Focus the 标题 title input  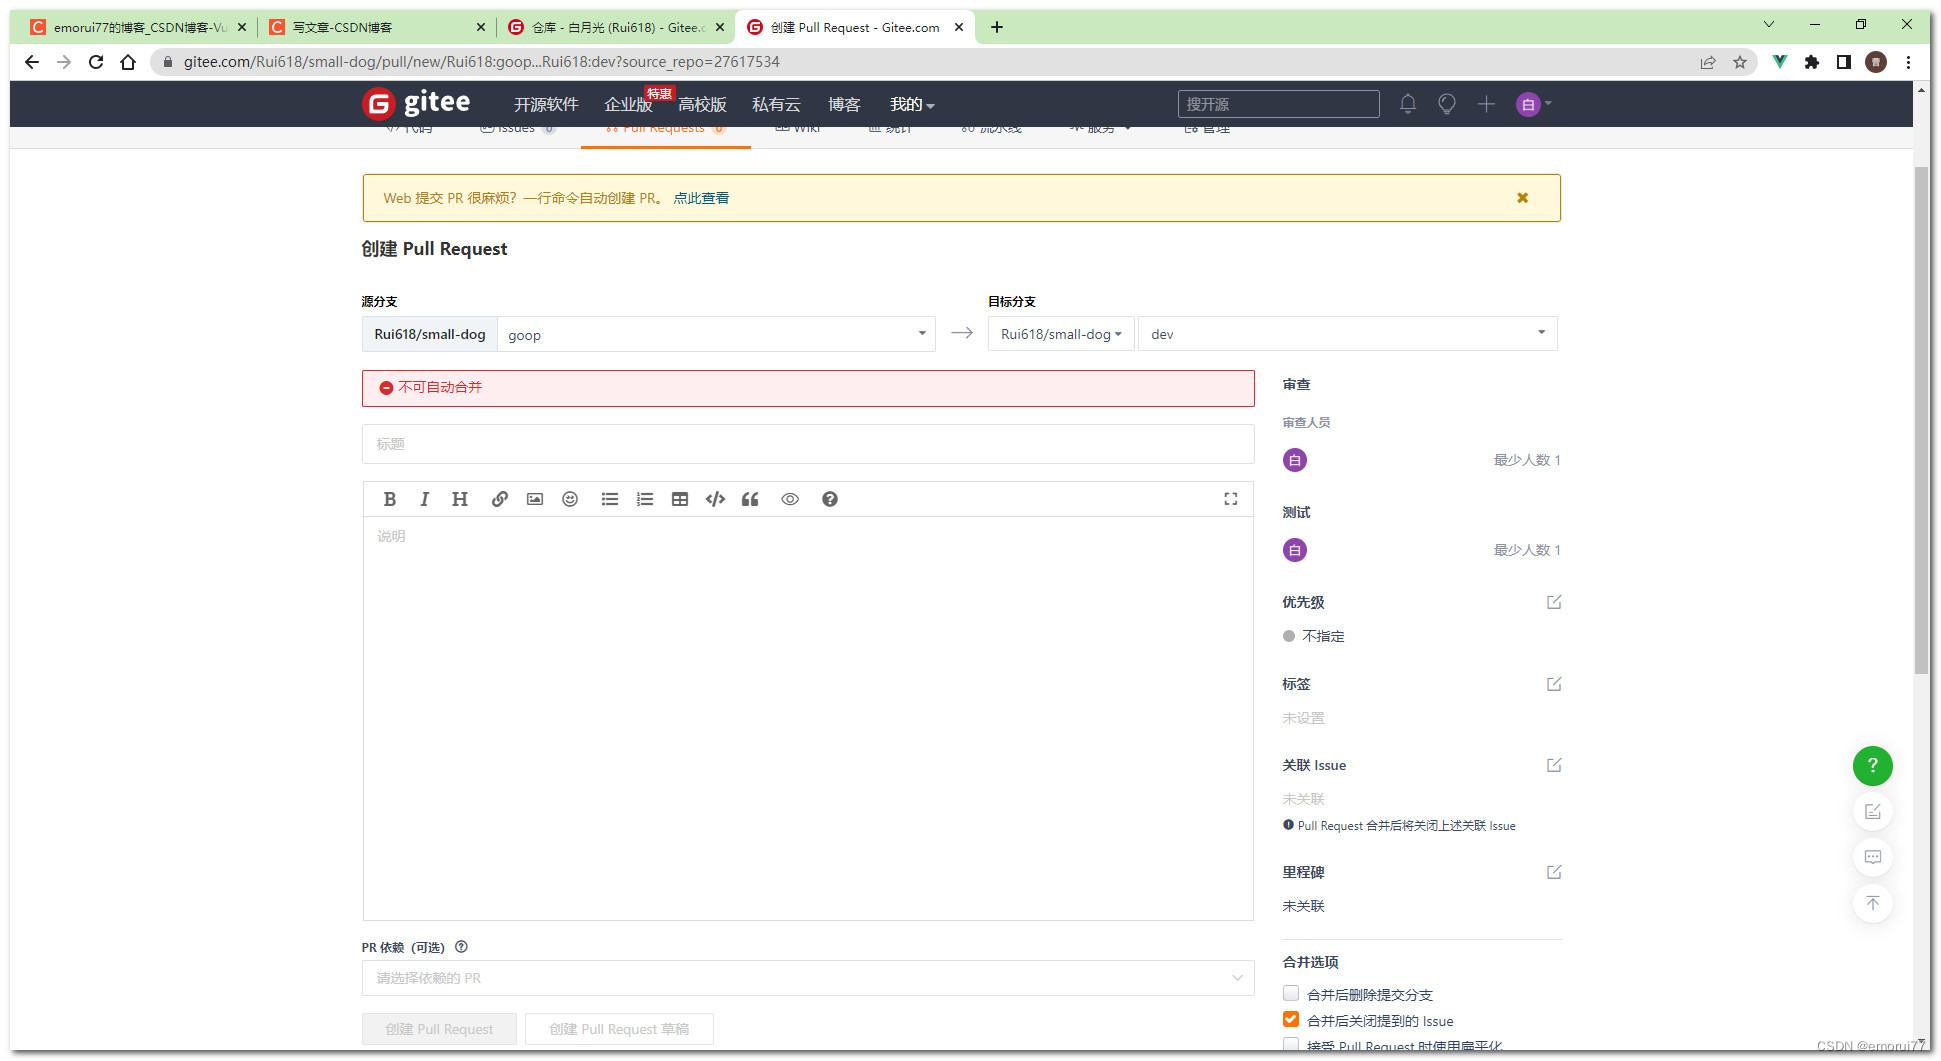808,444
